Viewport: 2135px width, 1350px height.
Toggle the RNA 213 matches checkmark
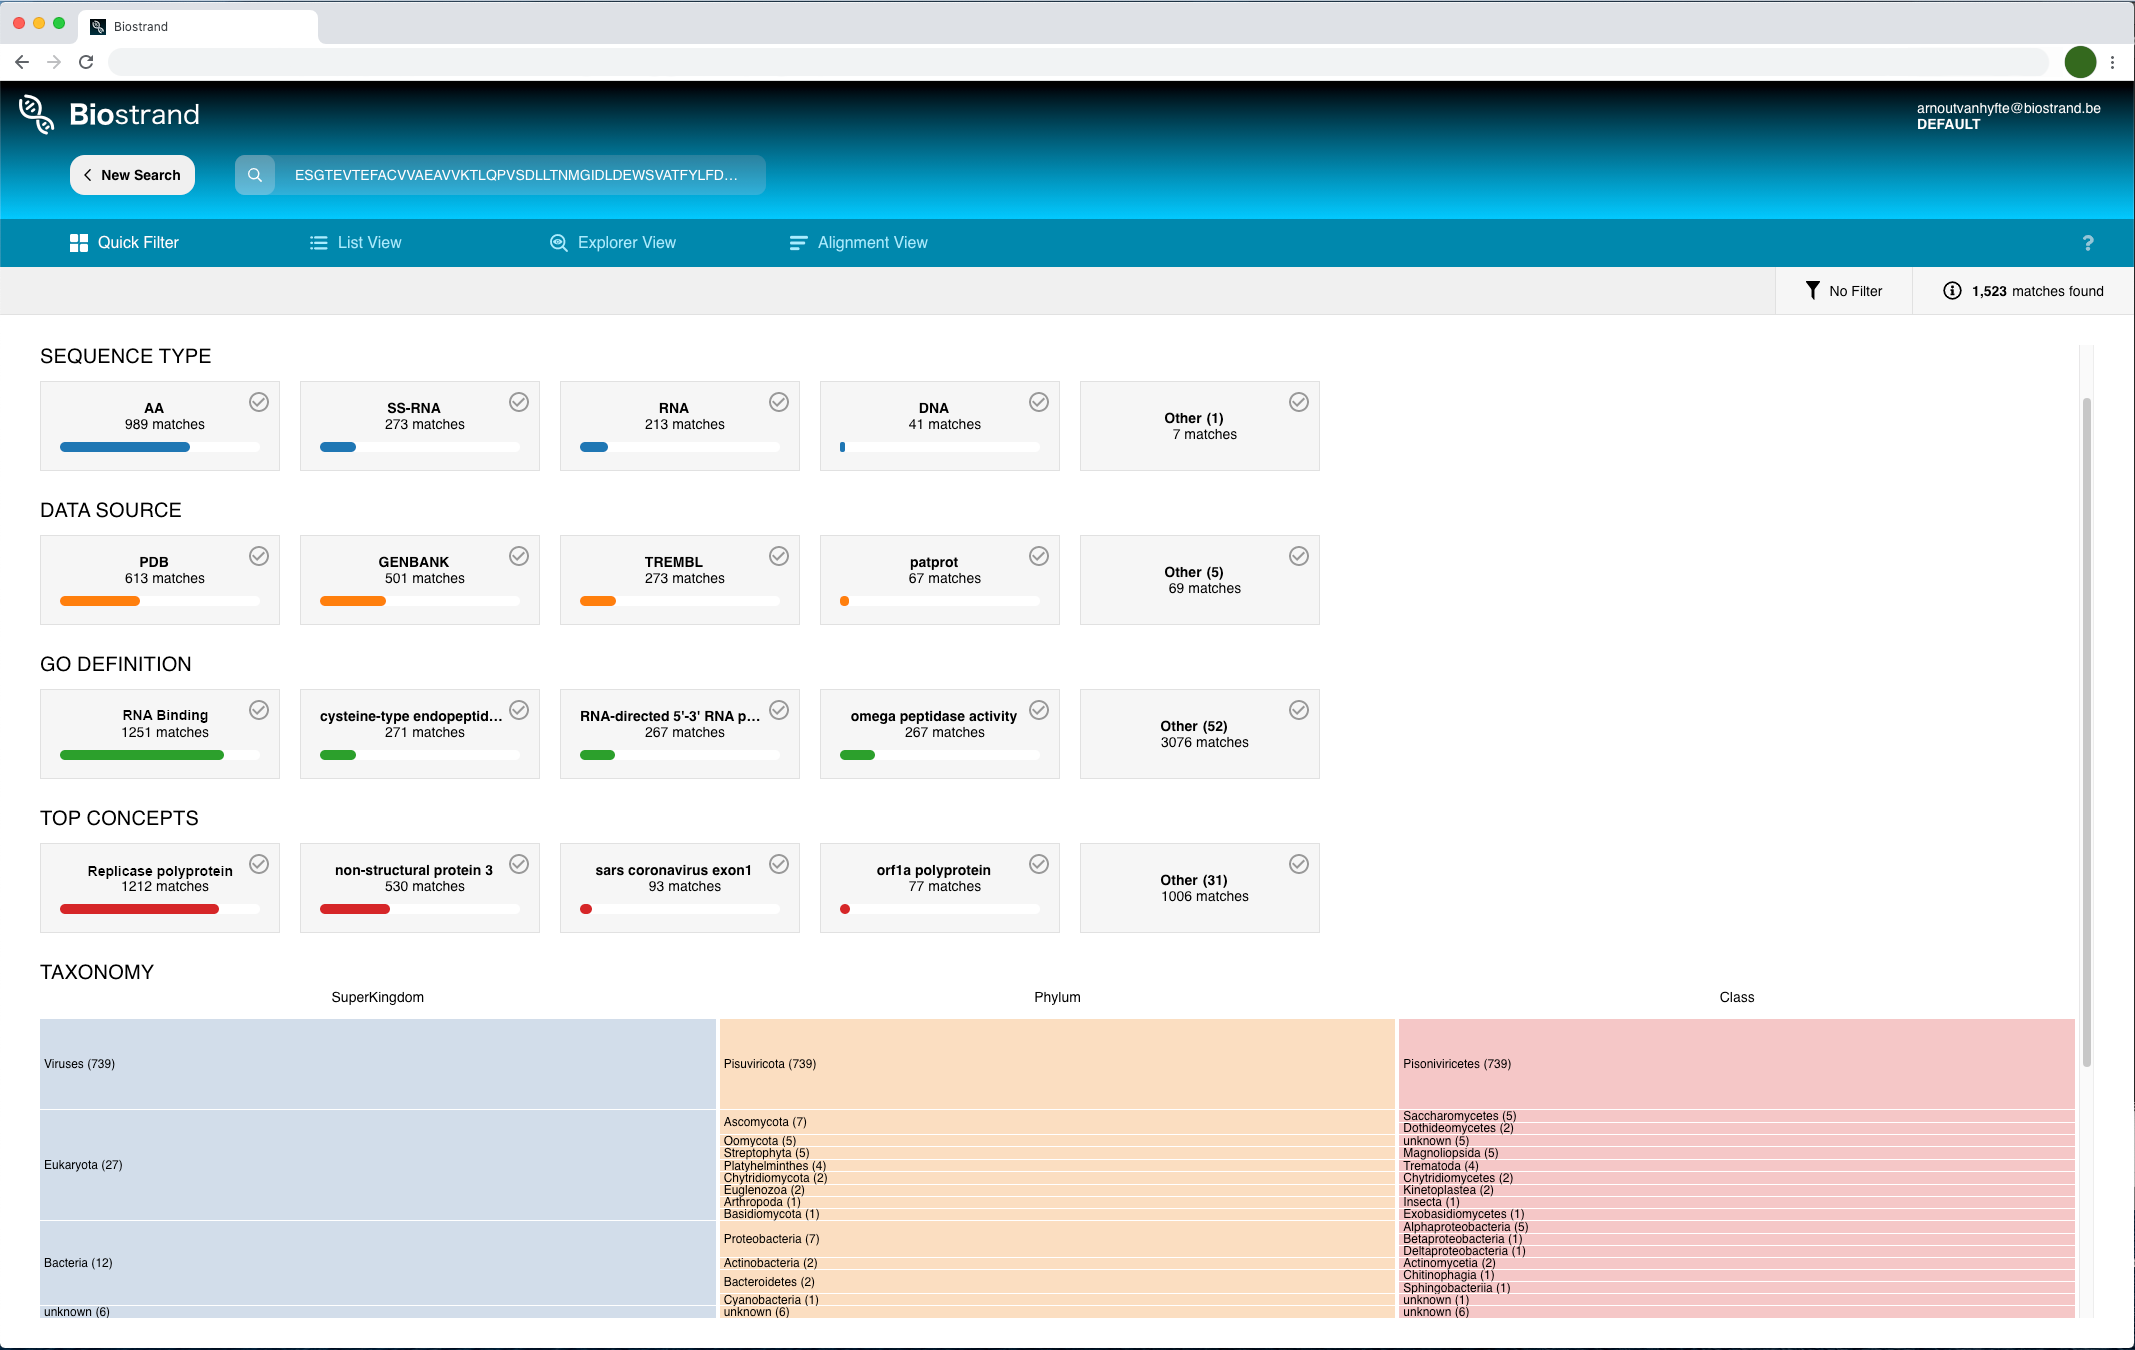pyautogui.click(x=779, y=402)
